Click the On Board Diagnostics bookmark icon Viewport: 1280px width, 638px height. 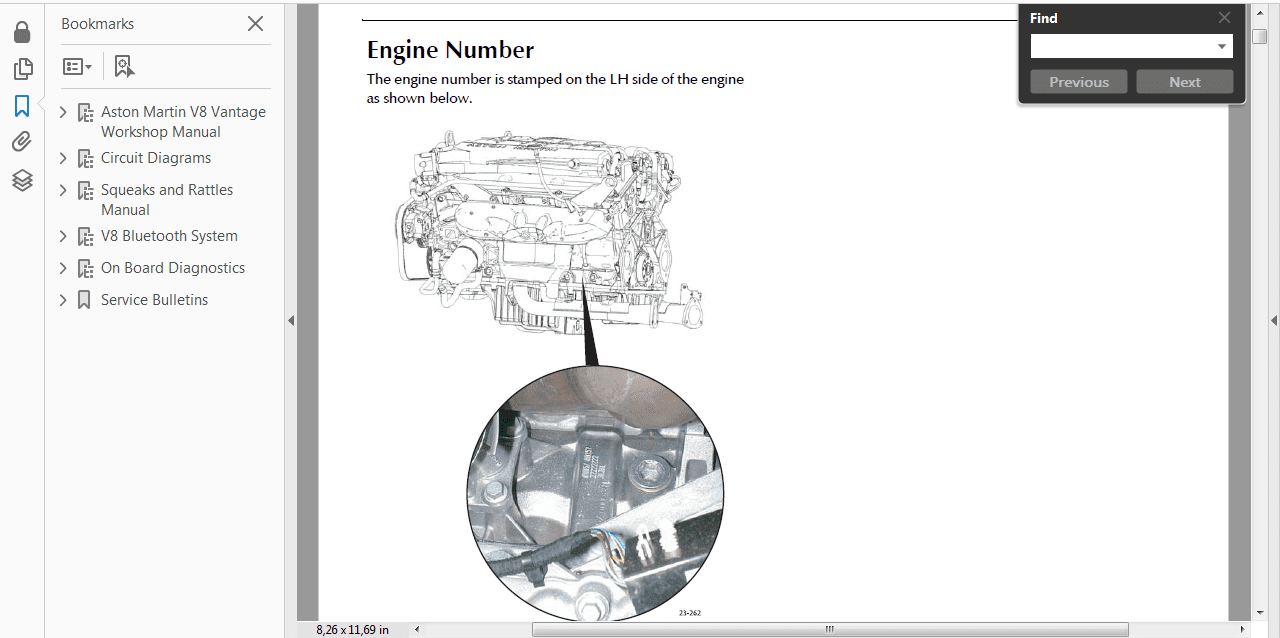pos(85,269)
